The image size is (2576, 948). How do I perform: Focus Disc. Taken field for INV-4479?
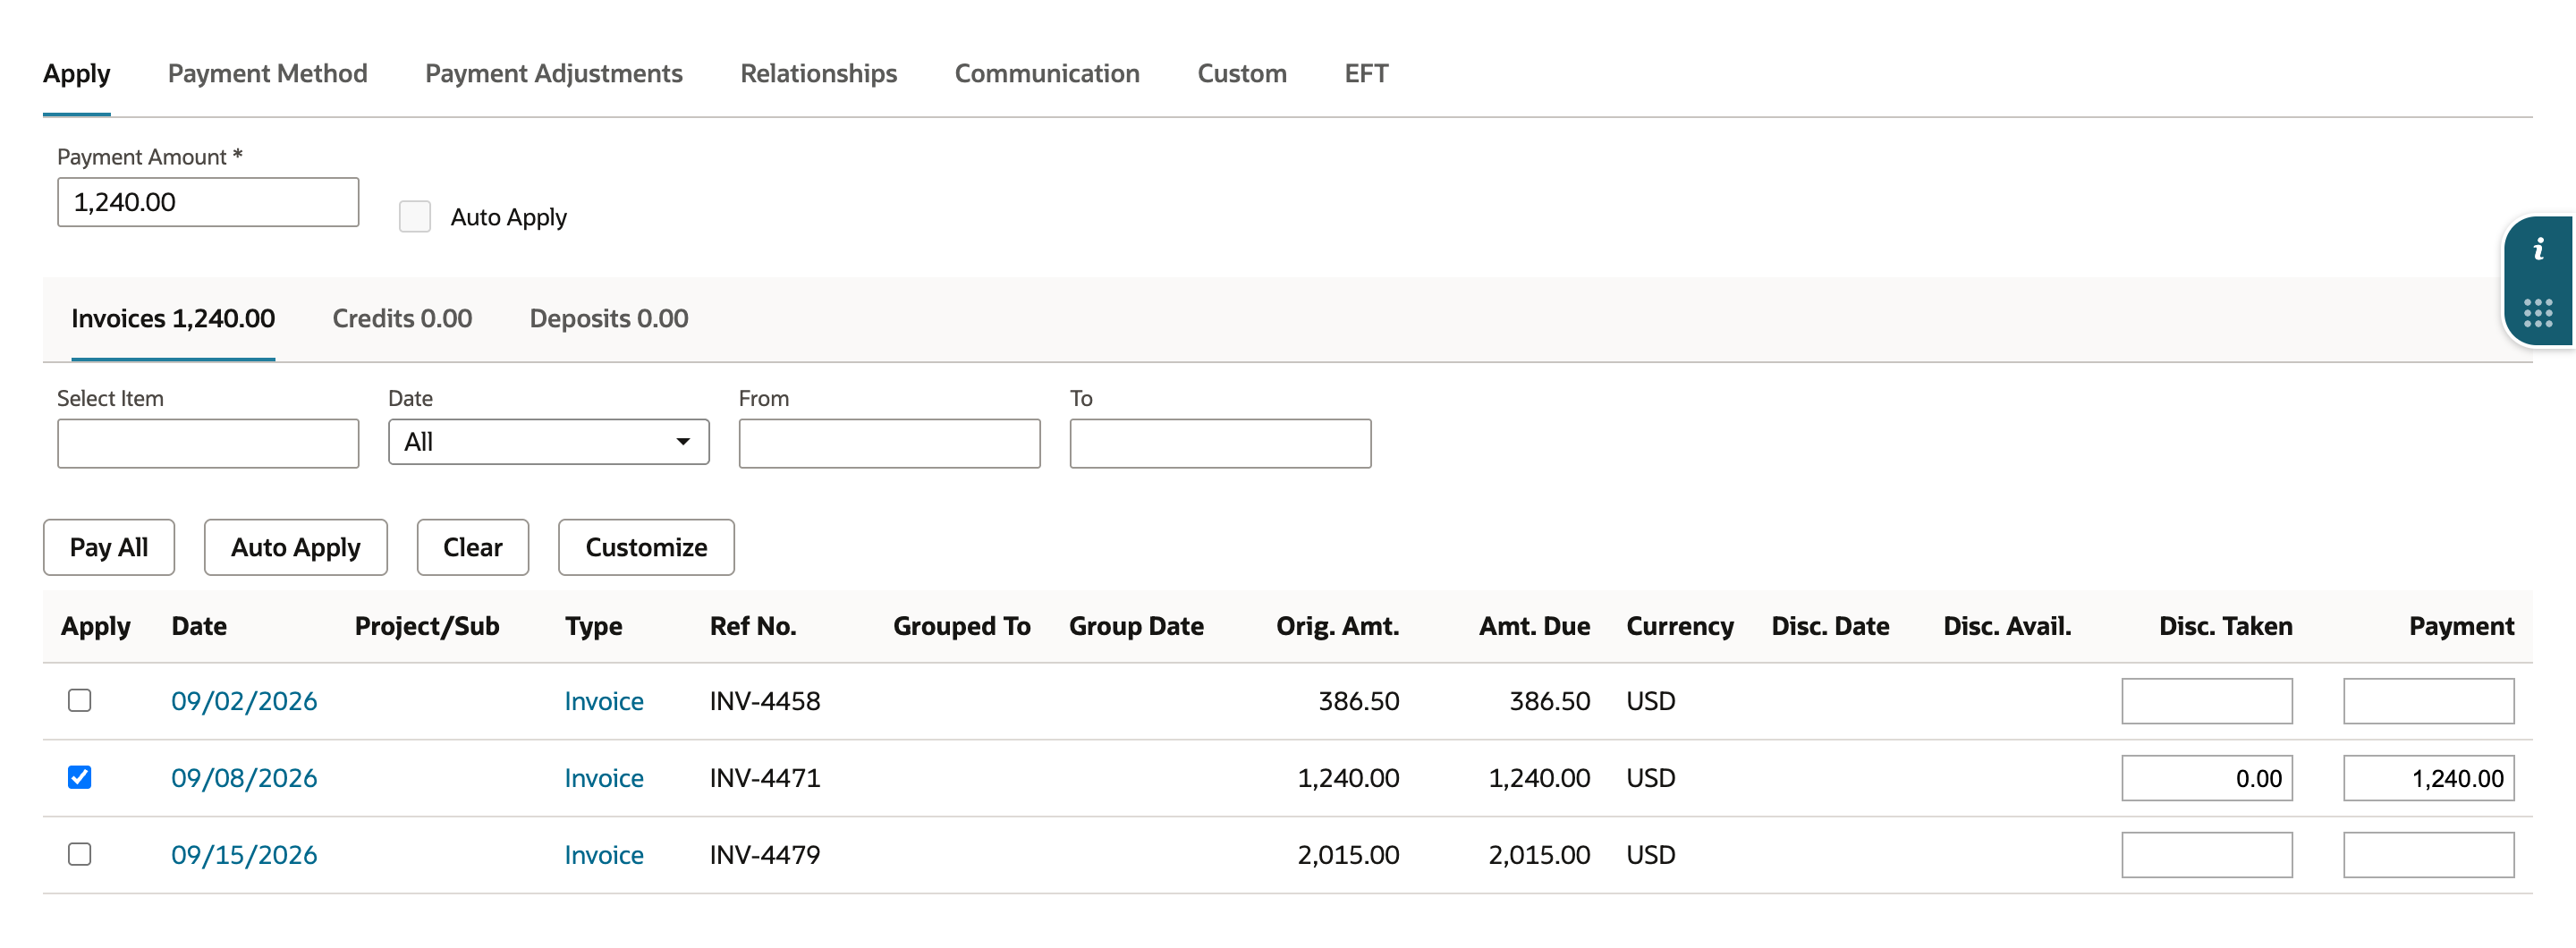click(x=2207, y=855)
